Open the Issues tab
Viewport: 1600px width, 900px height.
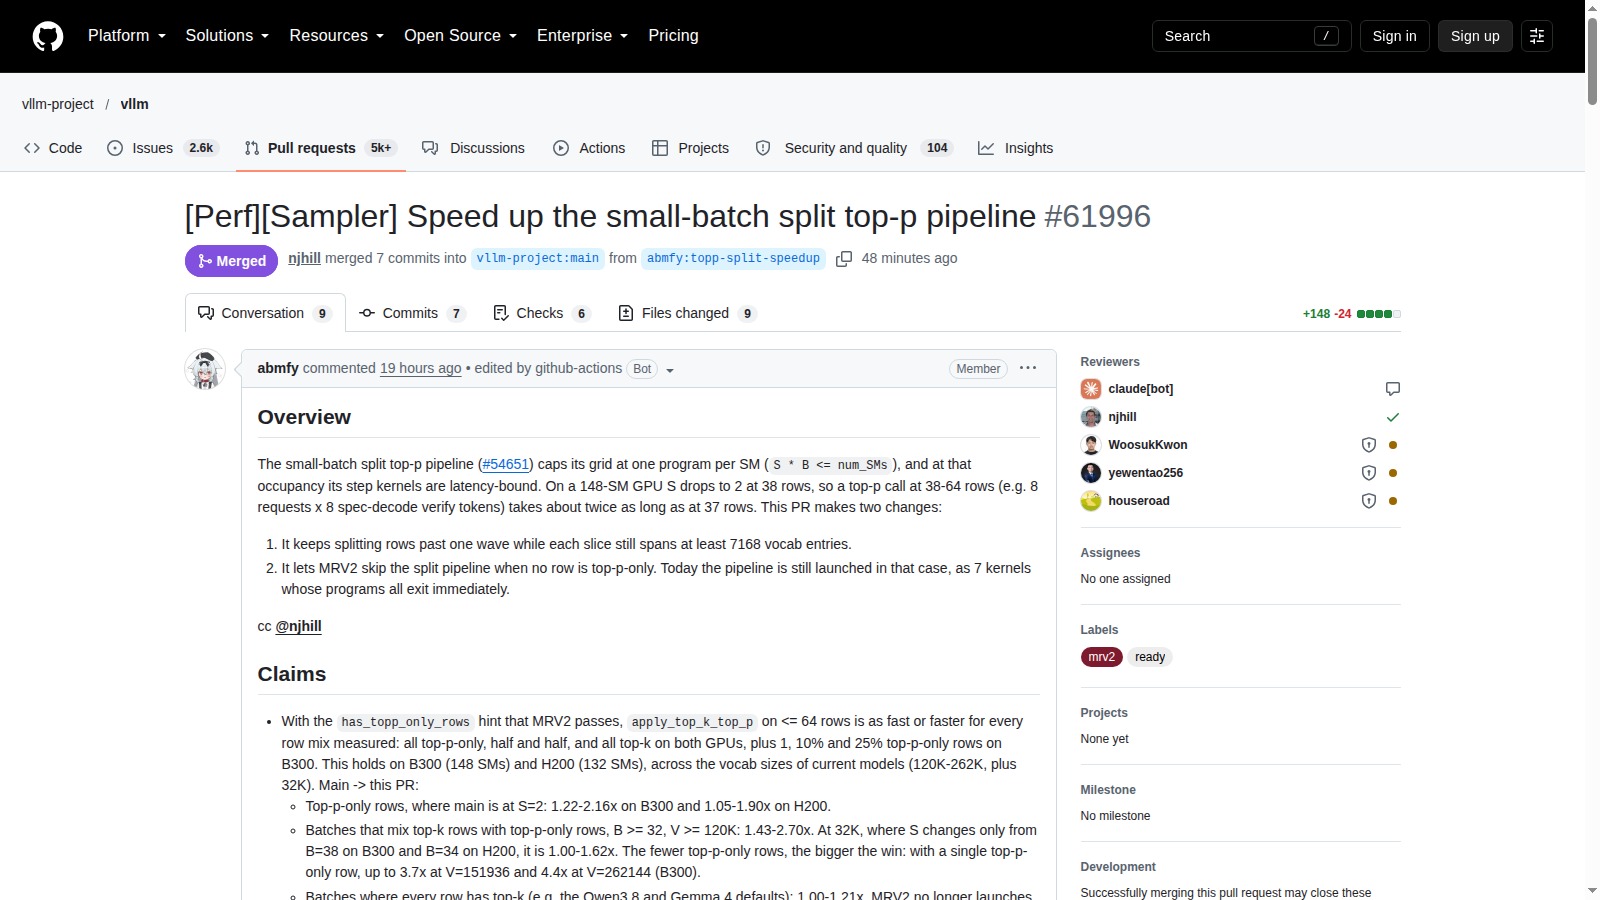tap(163, 148)
